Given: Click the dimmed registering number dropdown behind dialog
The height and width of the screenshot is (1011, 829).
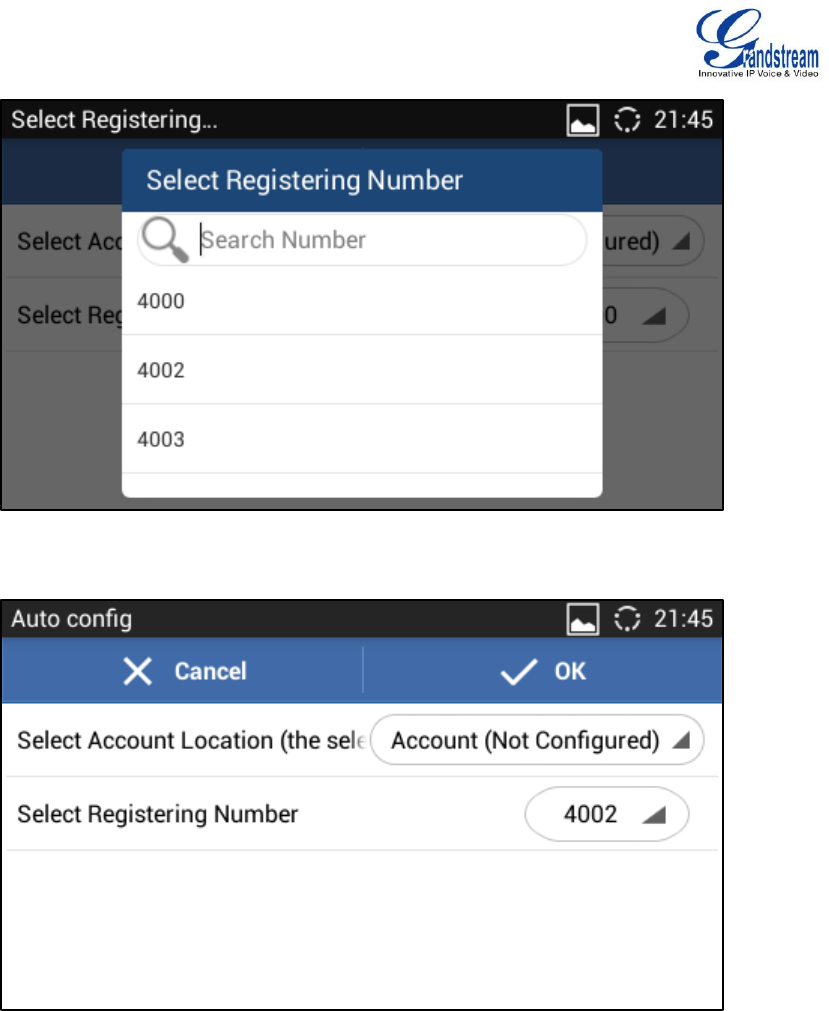Looking at the screenshot, I should click(x=645, y=315).
